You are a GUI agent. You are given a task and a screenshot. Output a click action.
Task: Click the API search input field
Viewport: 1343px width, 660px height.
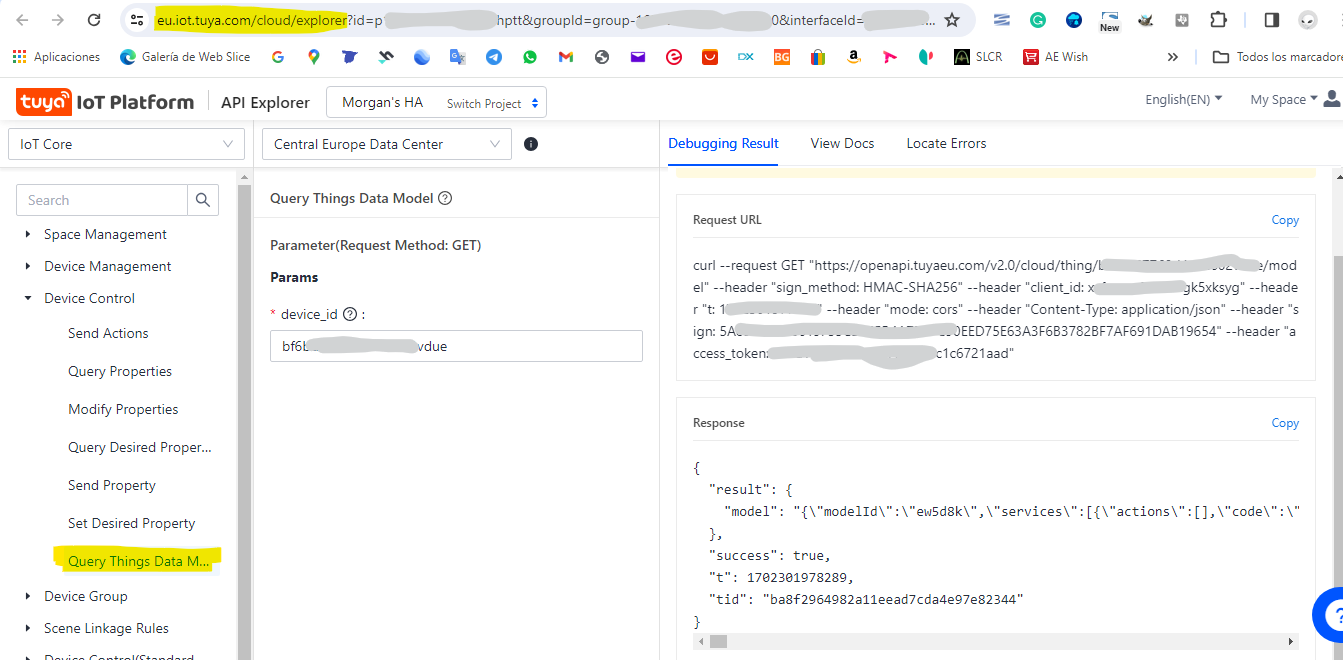pos(102,200)
